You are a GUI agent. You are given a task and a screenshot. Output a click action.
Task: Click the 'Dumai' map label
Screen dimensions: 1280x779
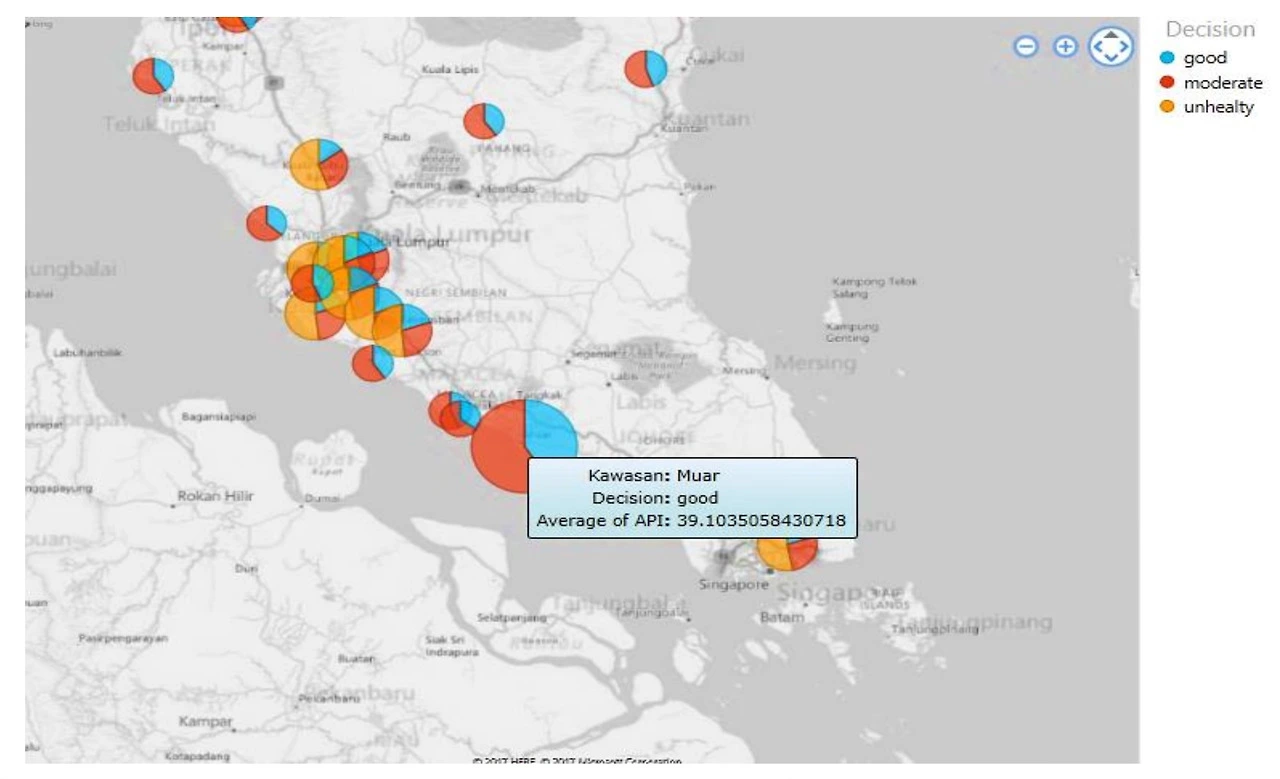click(x=322, y=497)
